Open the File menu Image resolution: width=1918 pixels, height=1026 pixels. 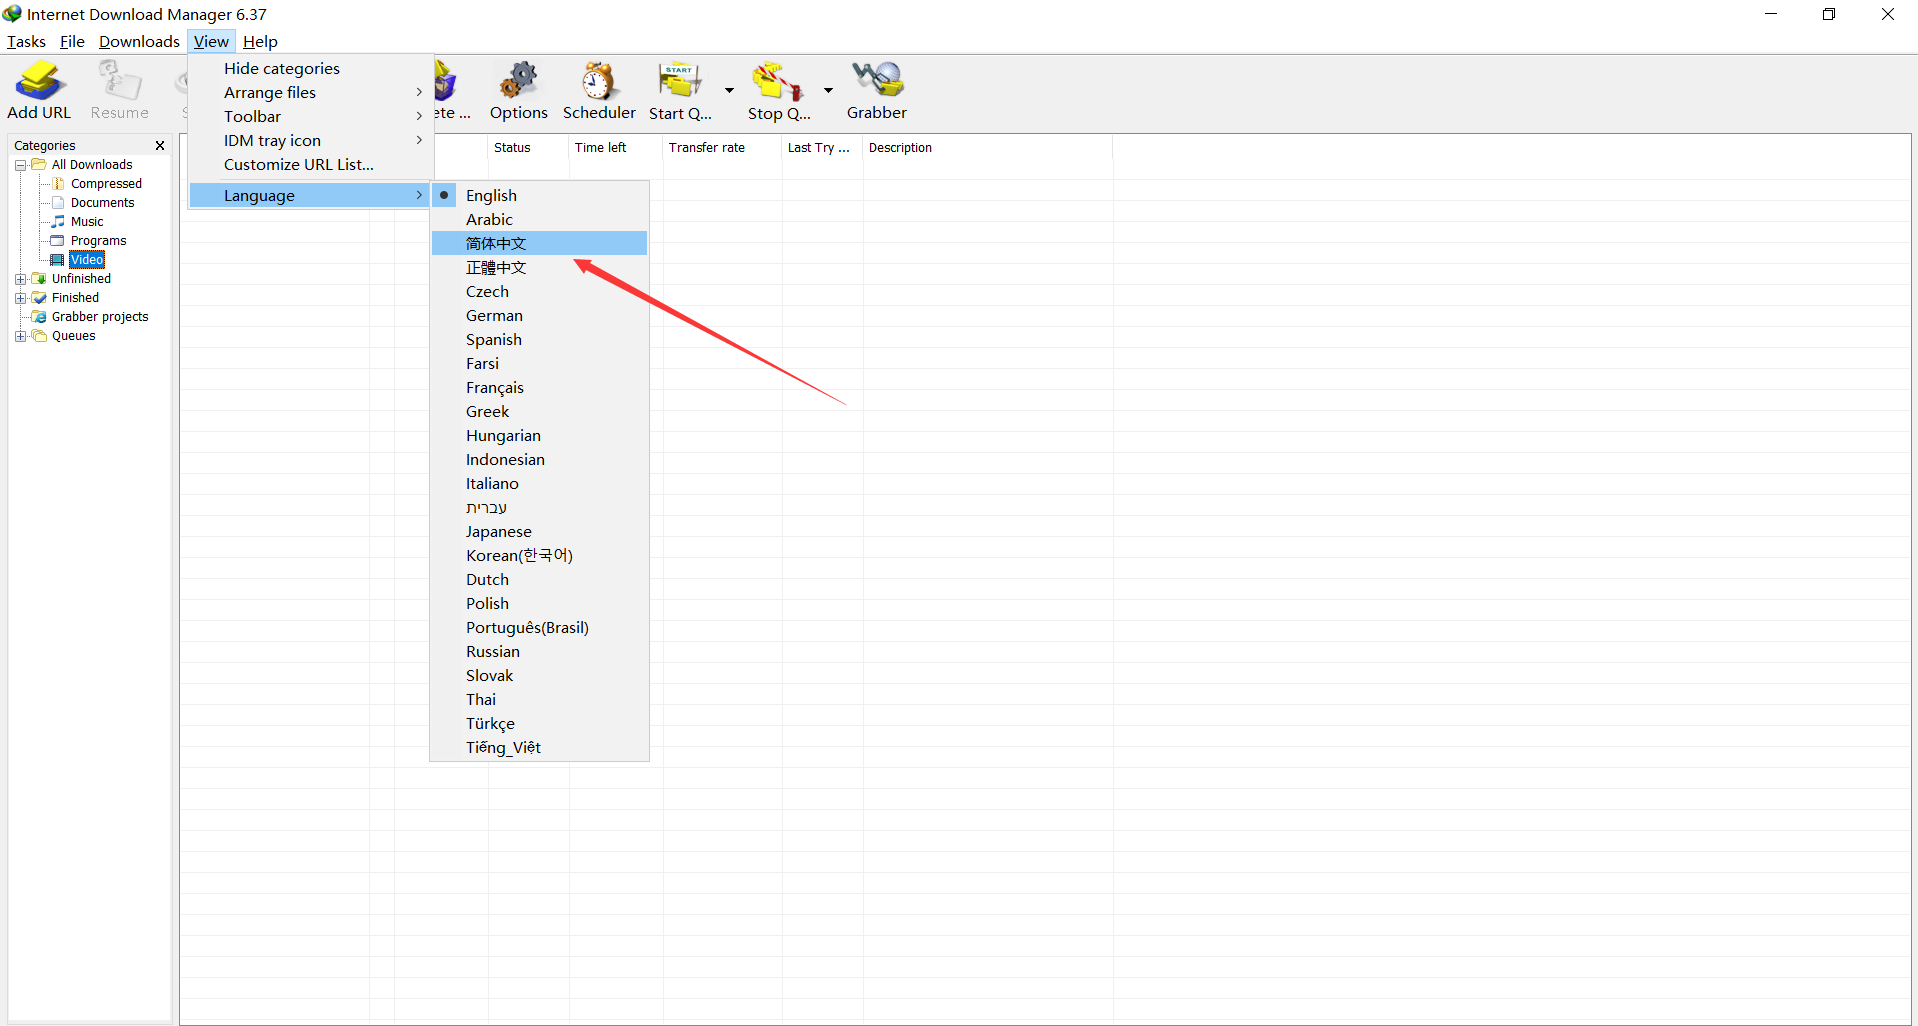click(x=72, y=42)
